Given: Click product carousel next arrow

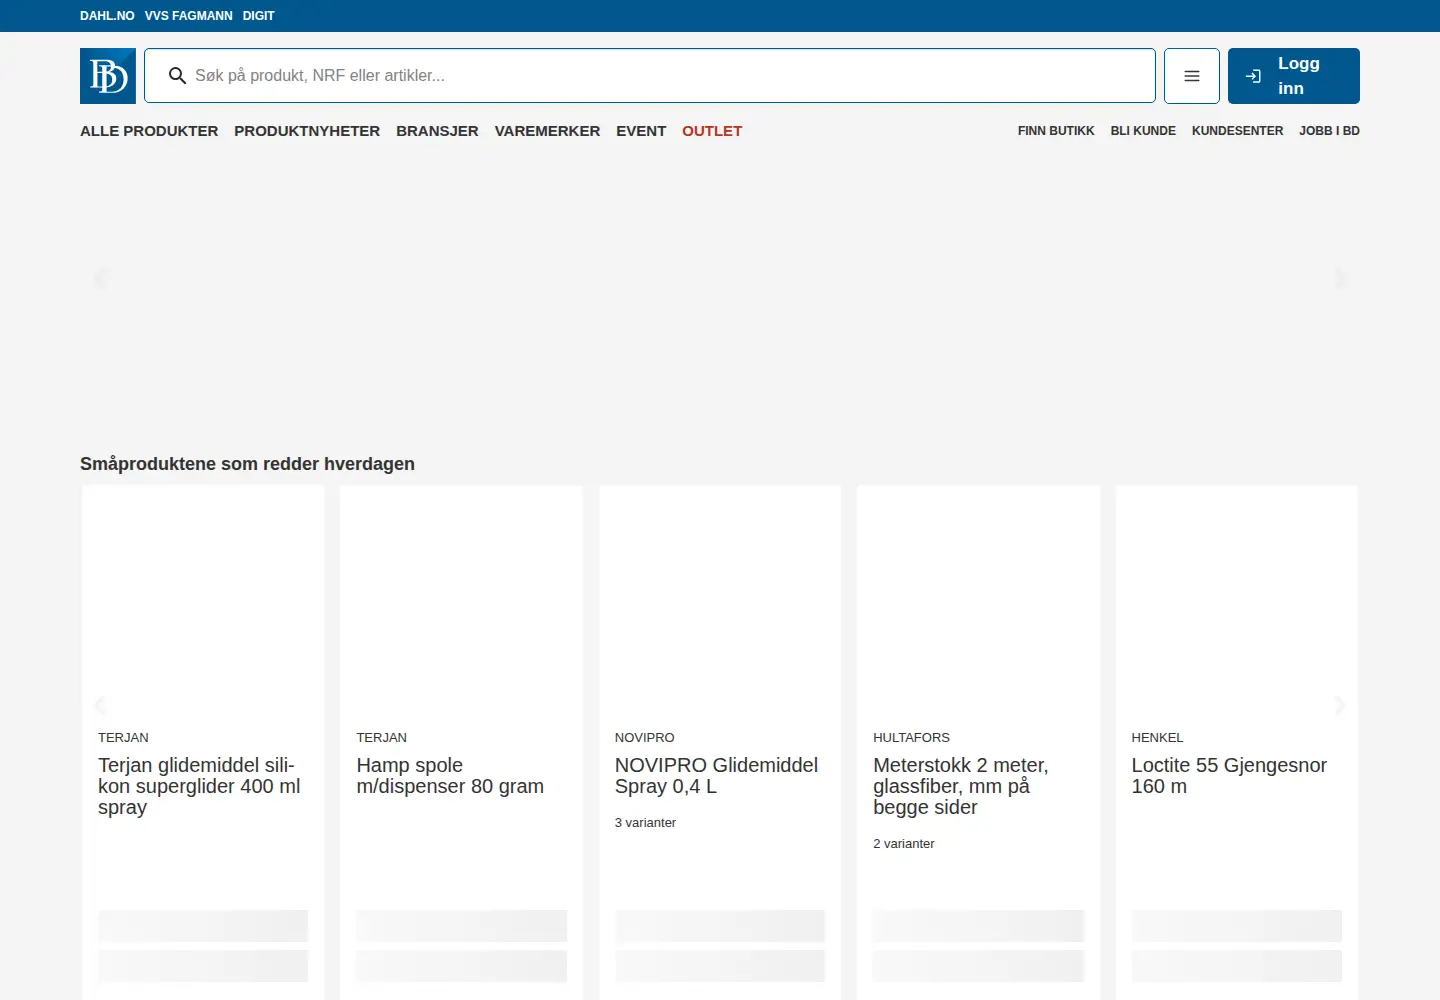Looking at the screenshot, I should pyautogui.click(x=1340, y=706).
